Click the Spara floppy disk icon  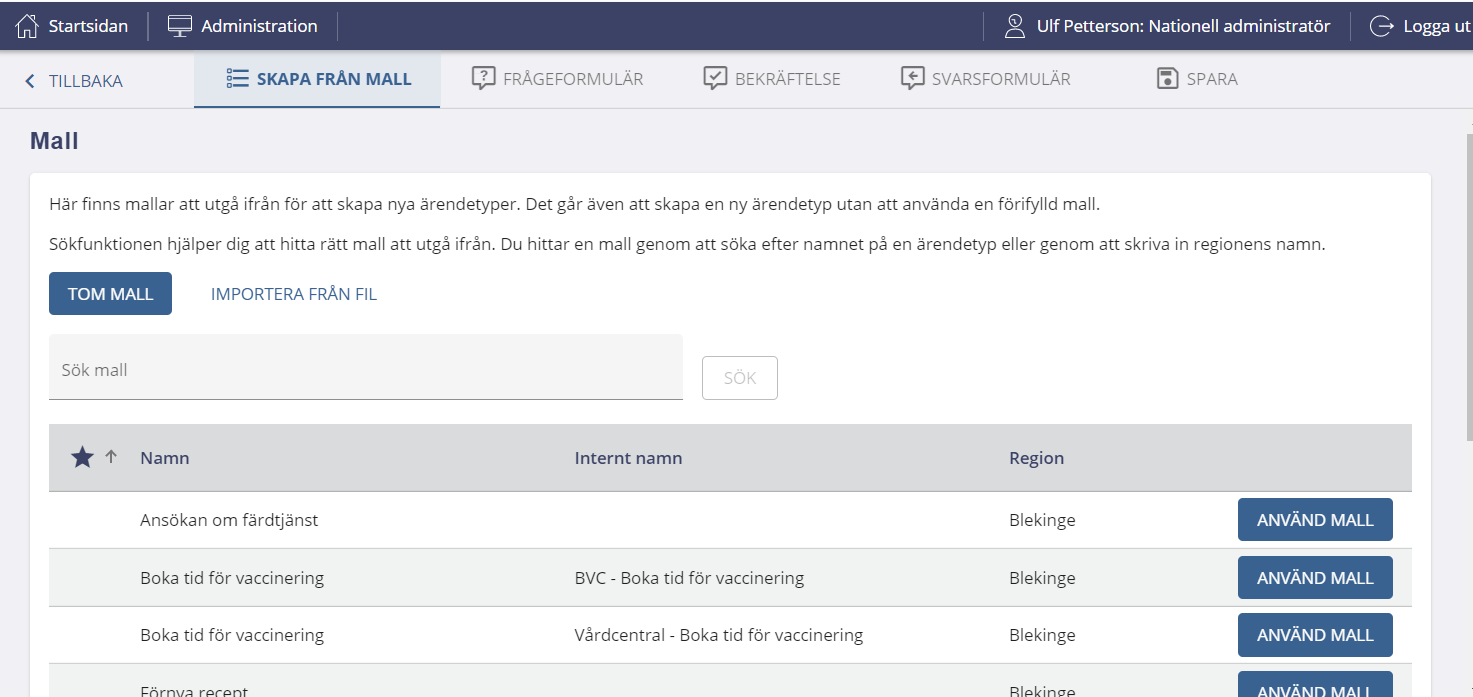click(x=1167, y=79)
